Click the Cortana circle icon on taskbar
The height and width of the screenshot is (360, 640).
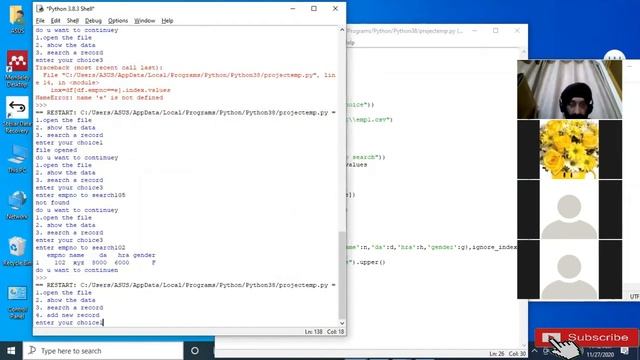click(x=195, y=351)
